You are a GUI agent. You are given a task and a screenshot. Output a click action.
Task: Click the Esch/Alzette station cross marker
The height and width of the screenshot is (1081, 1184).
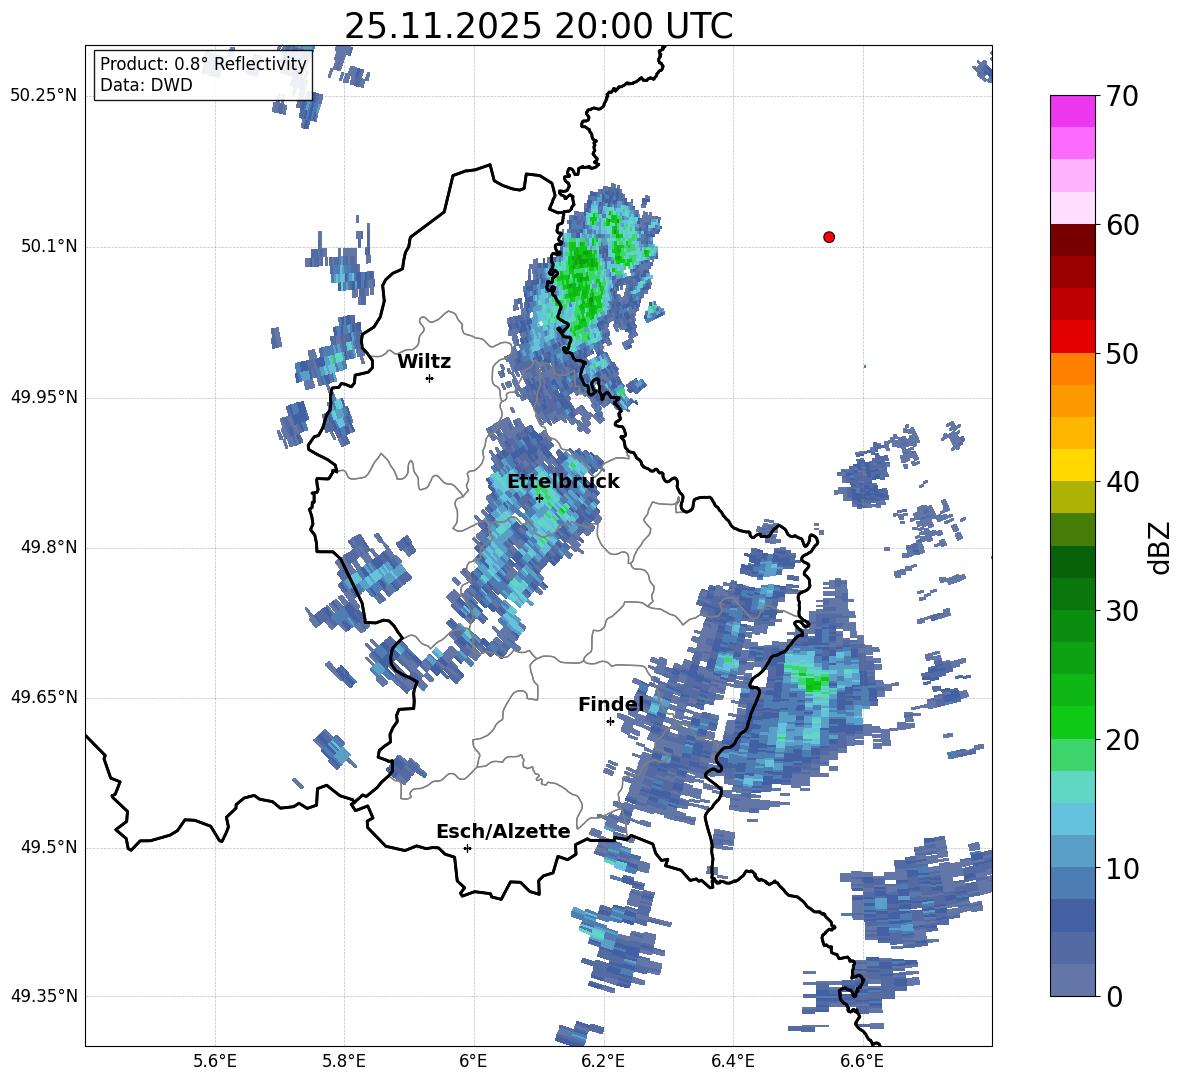point(467,848)
